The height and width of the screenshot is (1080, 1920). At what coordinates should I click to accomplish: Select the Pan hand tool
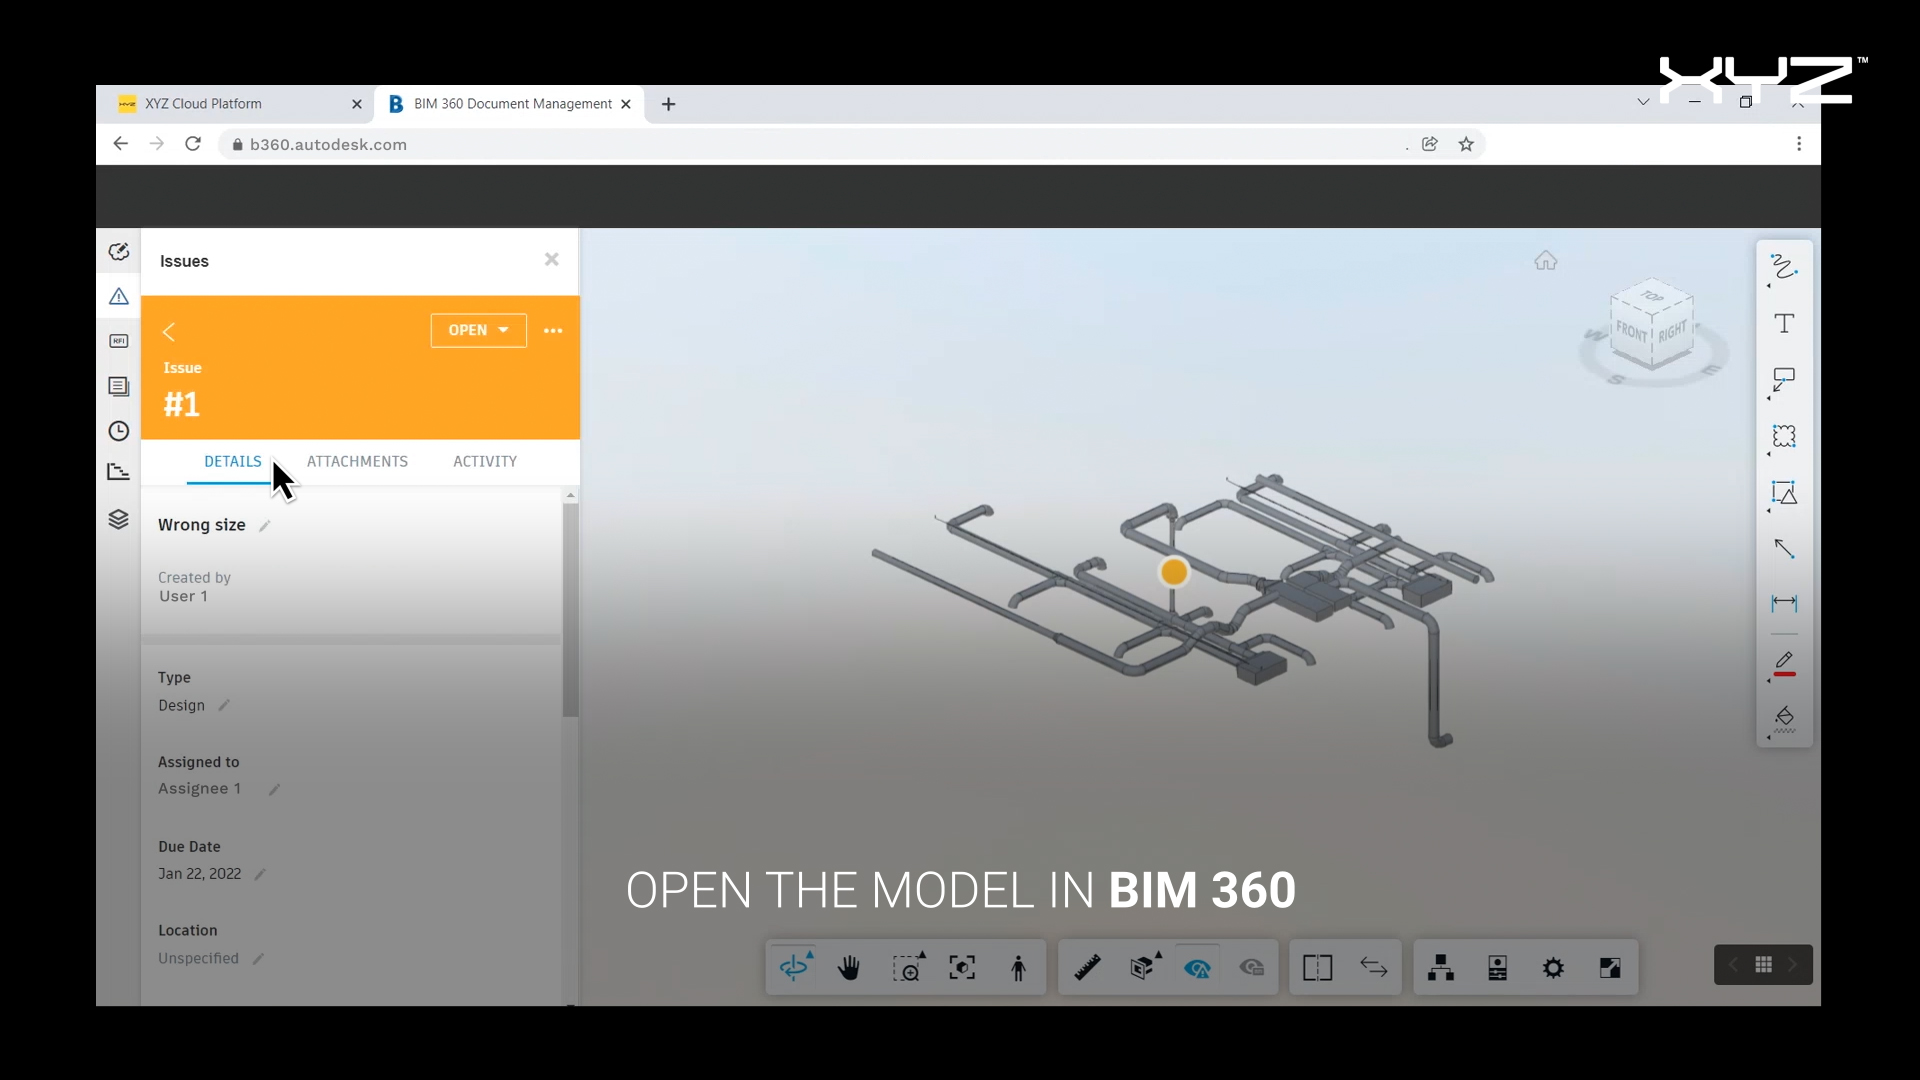[x=849, y=968]
